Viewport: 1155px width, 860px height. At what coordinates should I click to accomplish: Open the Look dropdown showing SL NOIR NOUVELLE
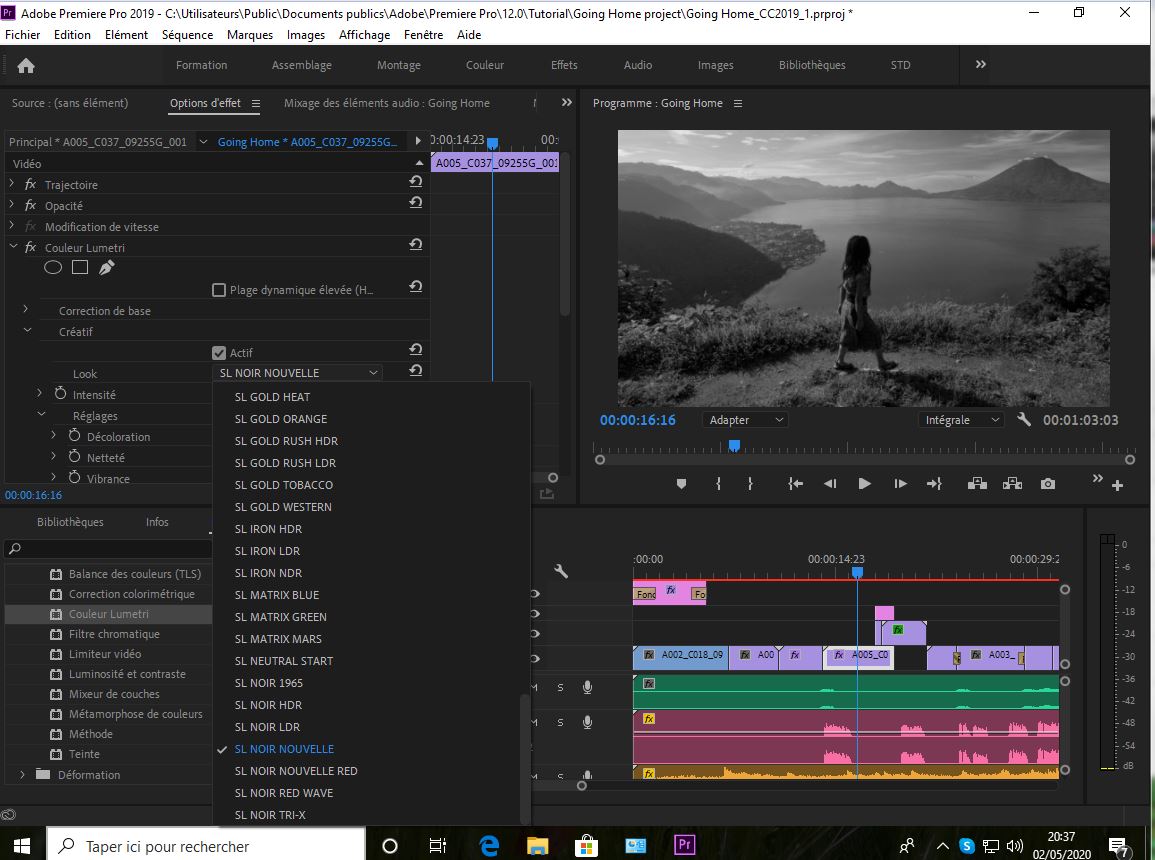pyautogui.click(x=297, y=373)
